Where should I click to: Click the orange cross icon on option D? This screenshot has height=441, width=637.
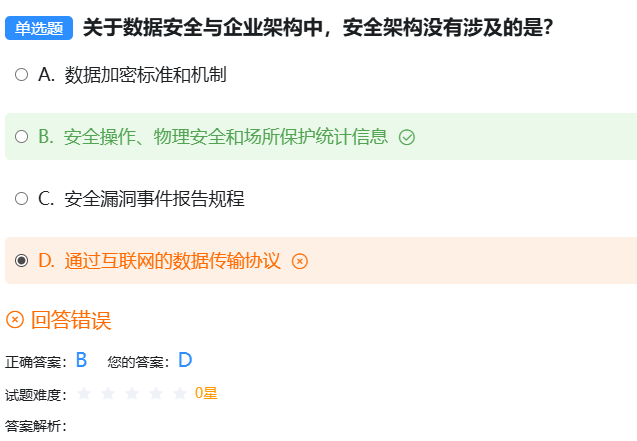(299, 261)
